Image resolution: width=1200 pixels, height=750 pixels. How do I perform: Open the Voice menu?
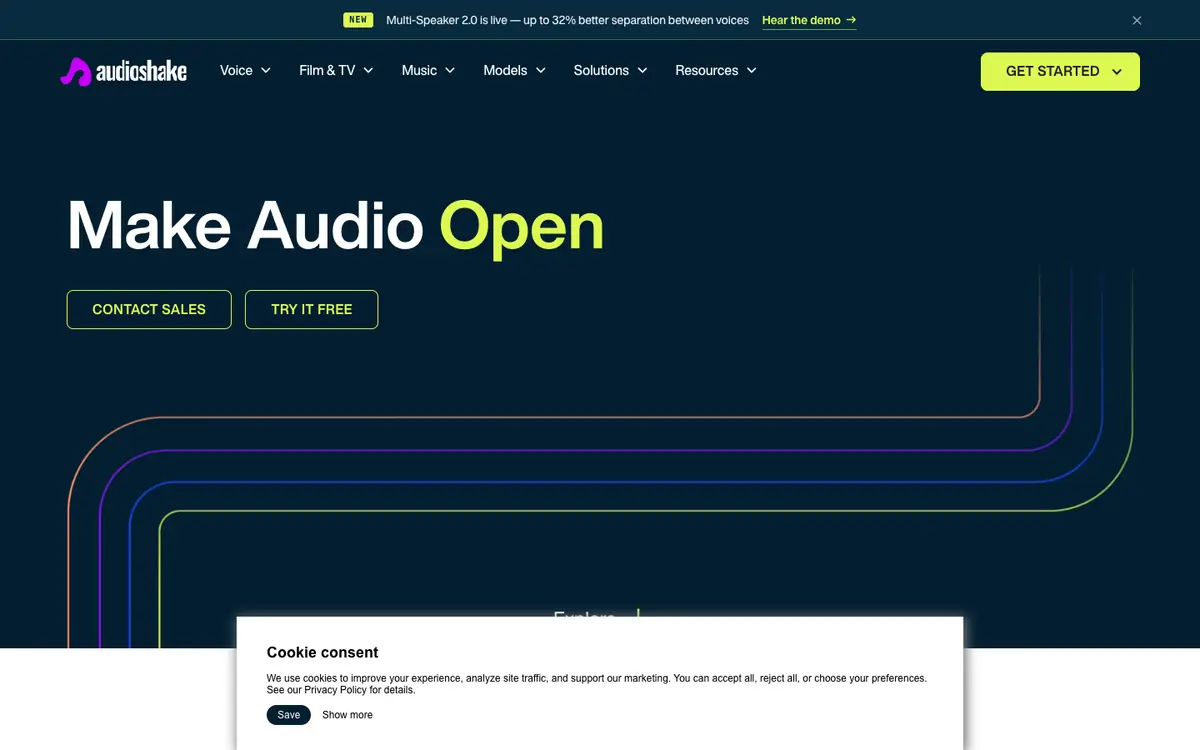246,71
